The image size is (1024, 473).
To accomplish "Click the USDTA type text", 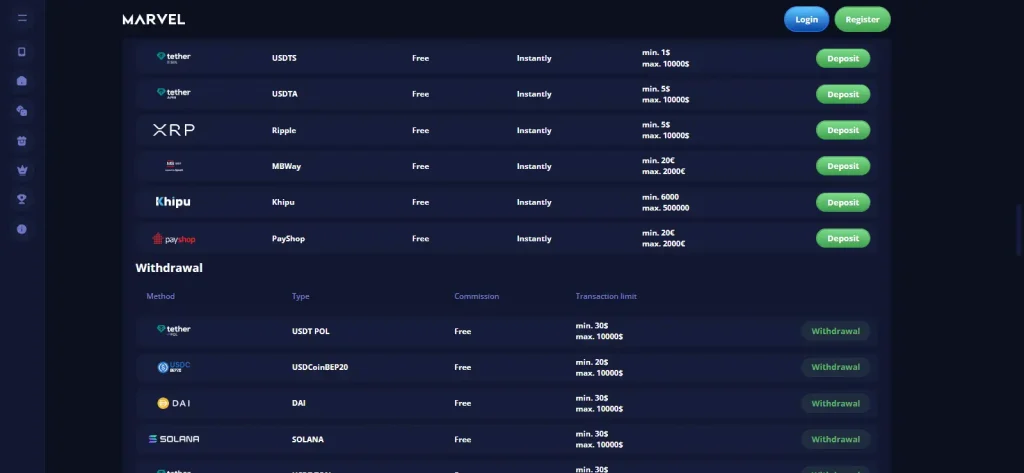I will (285, 94).
